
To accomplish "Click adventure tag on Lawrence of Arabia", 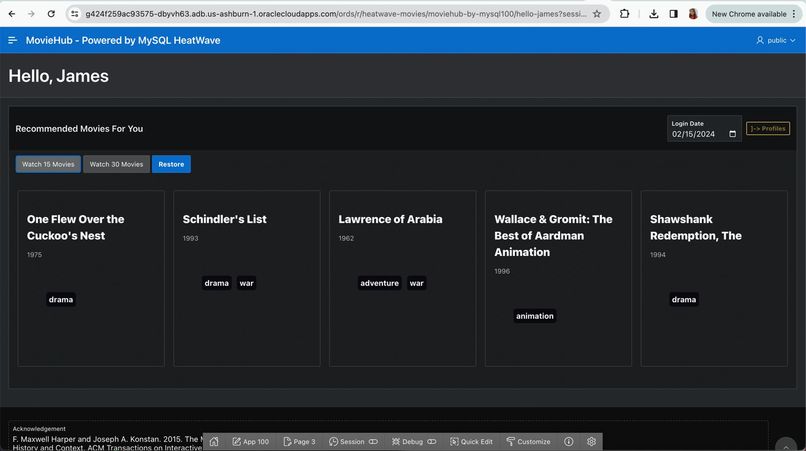I will (379, 283).
